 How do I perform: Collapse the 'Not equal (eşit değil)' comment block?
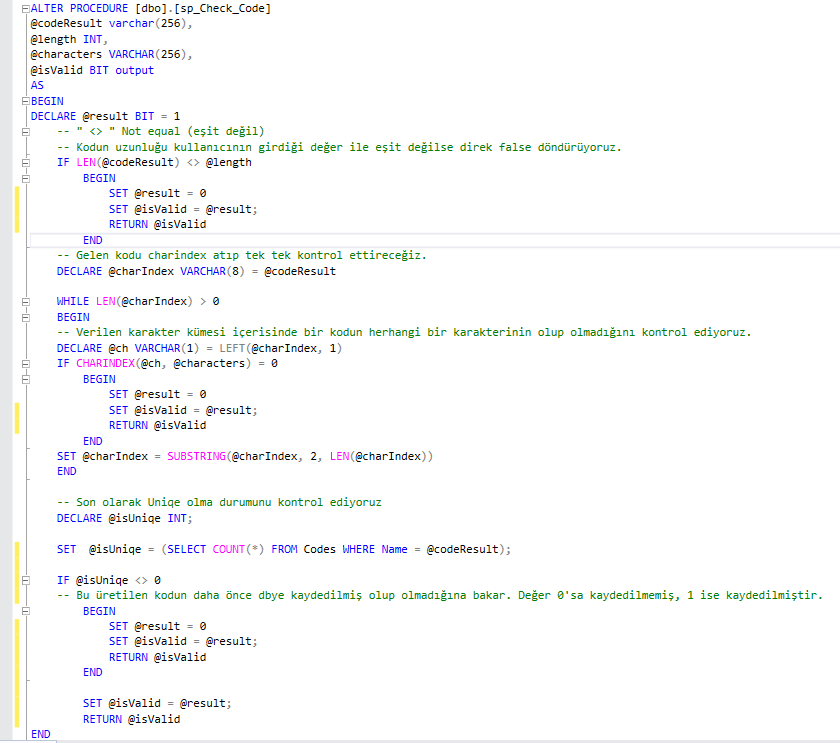pyautogui.click(x=25, y=132)
